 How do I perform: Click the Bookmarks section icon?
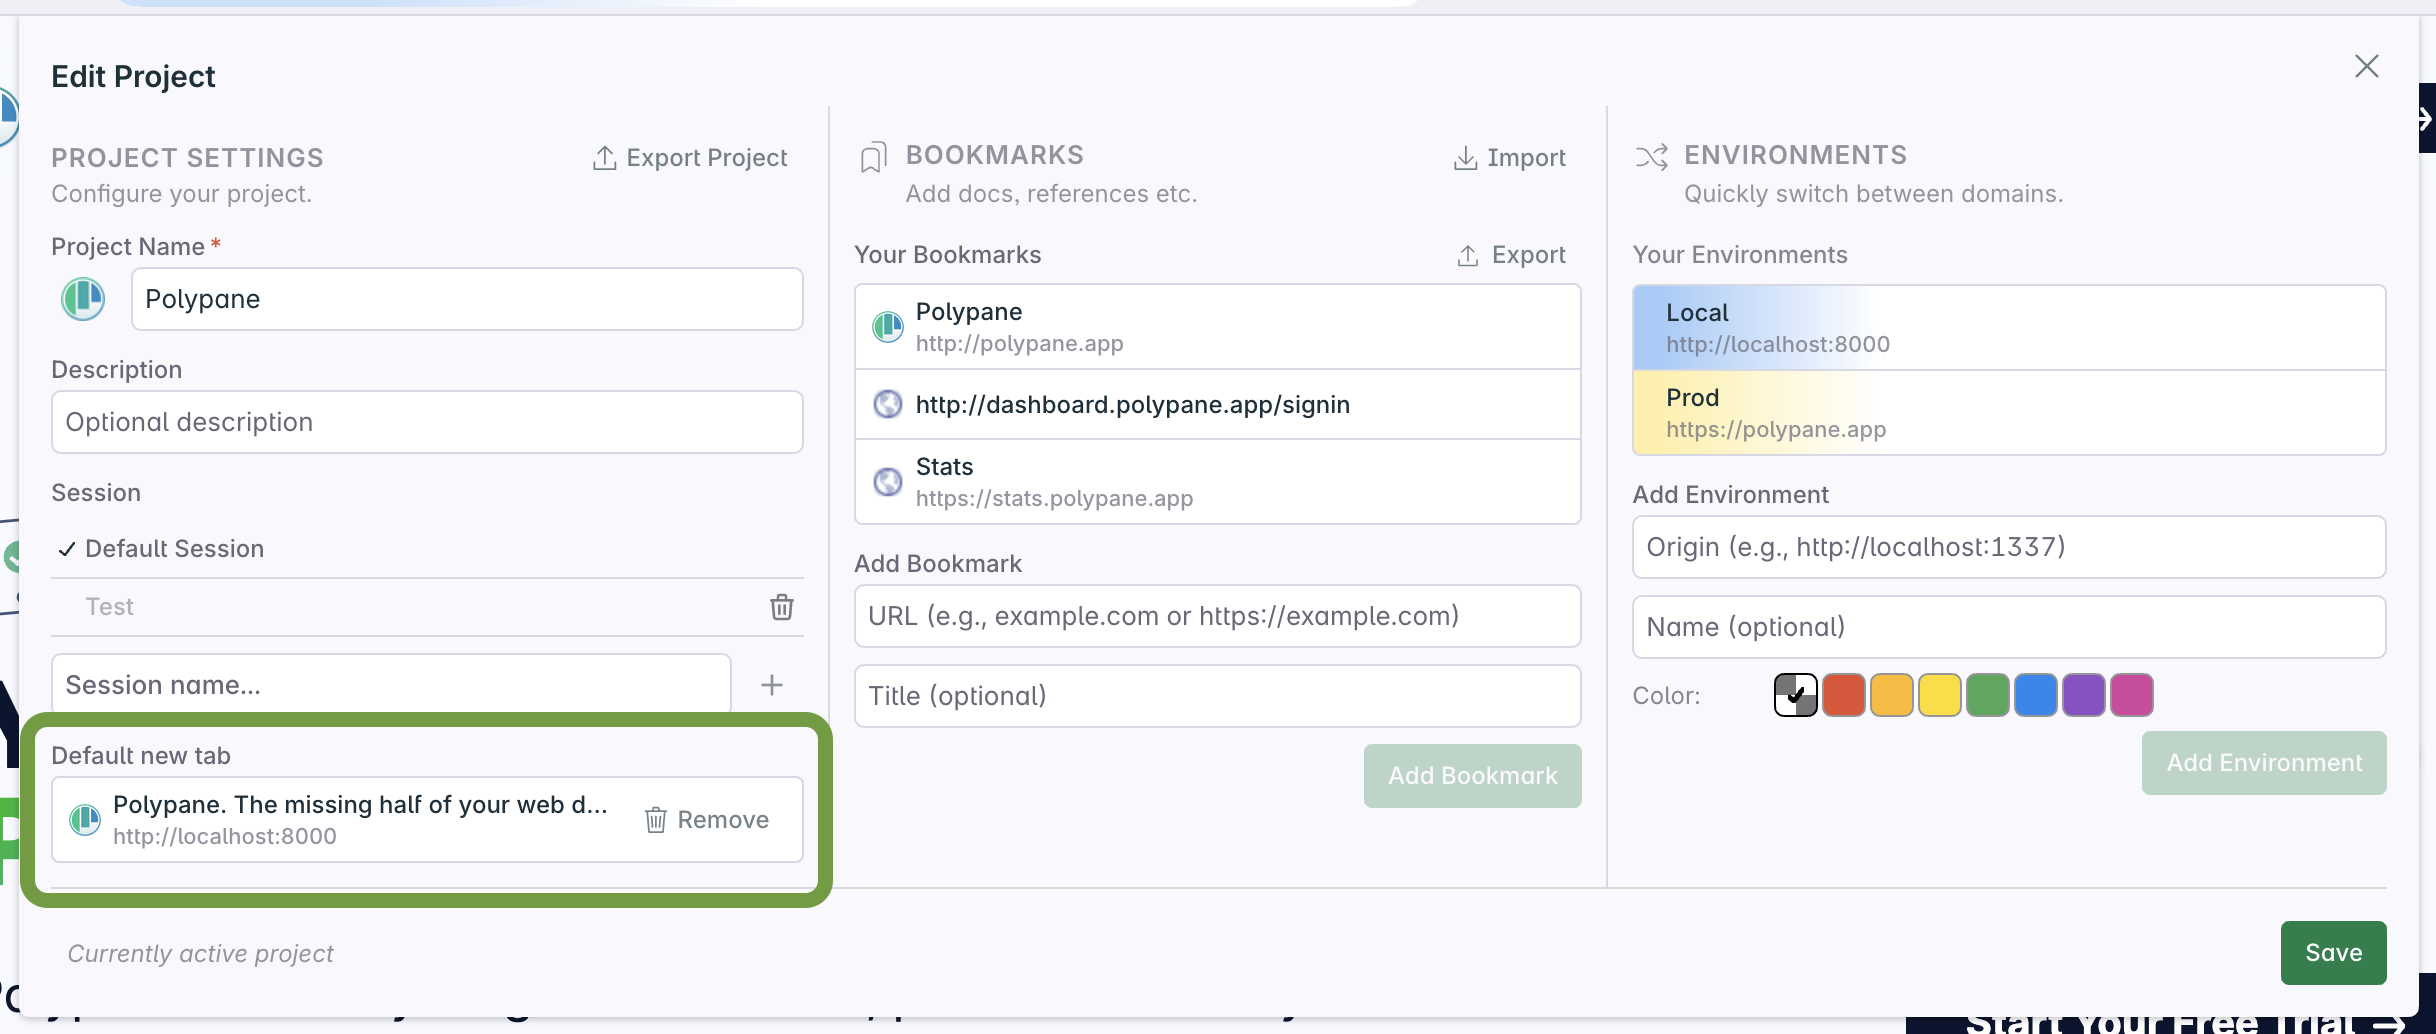pos(873,158)
